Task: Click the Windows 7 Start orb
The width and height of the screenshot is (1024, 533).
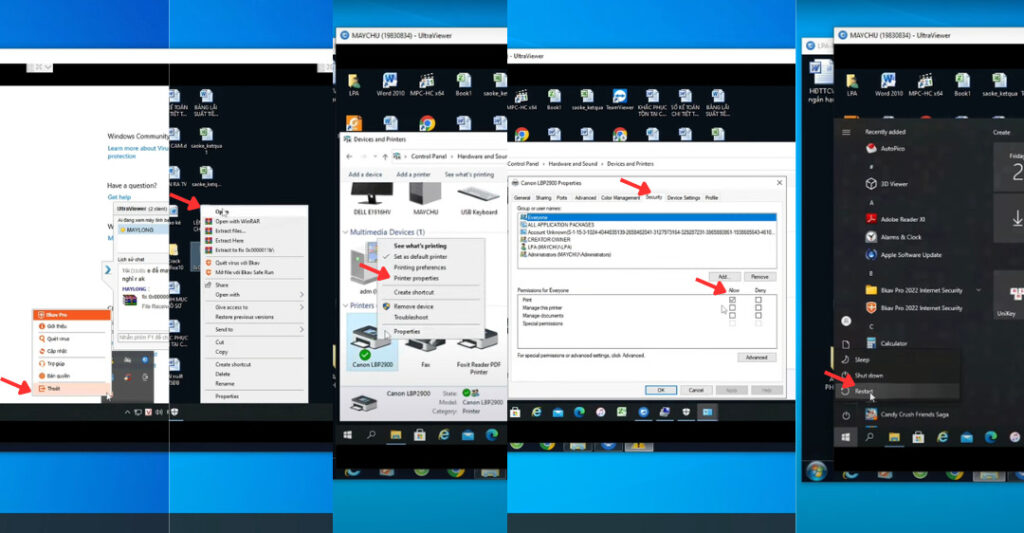Action: 816,471
